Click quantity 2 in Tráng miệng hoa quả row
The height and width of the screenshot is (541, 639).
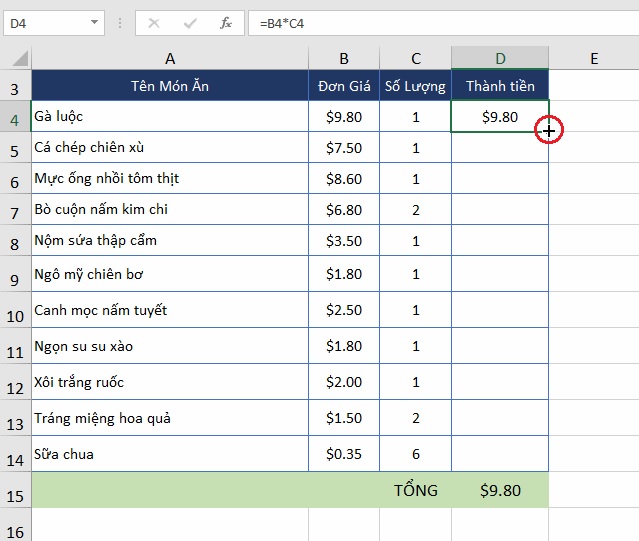[x=415, y=418]
